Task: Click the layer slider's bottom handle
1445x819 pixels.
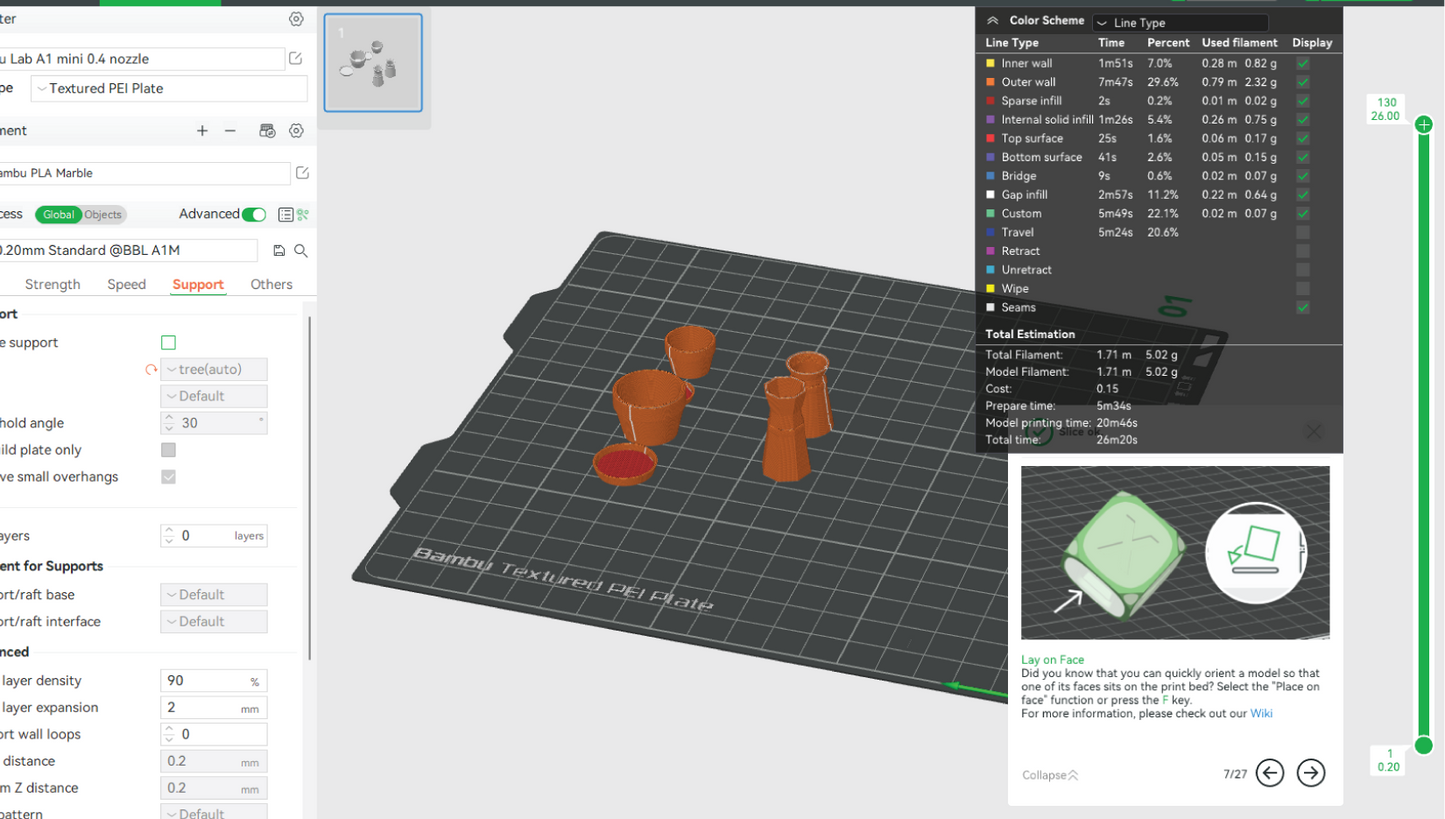Action: tap(1424, 745)
